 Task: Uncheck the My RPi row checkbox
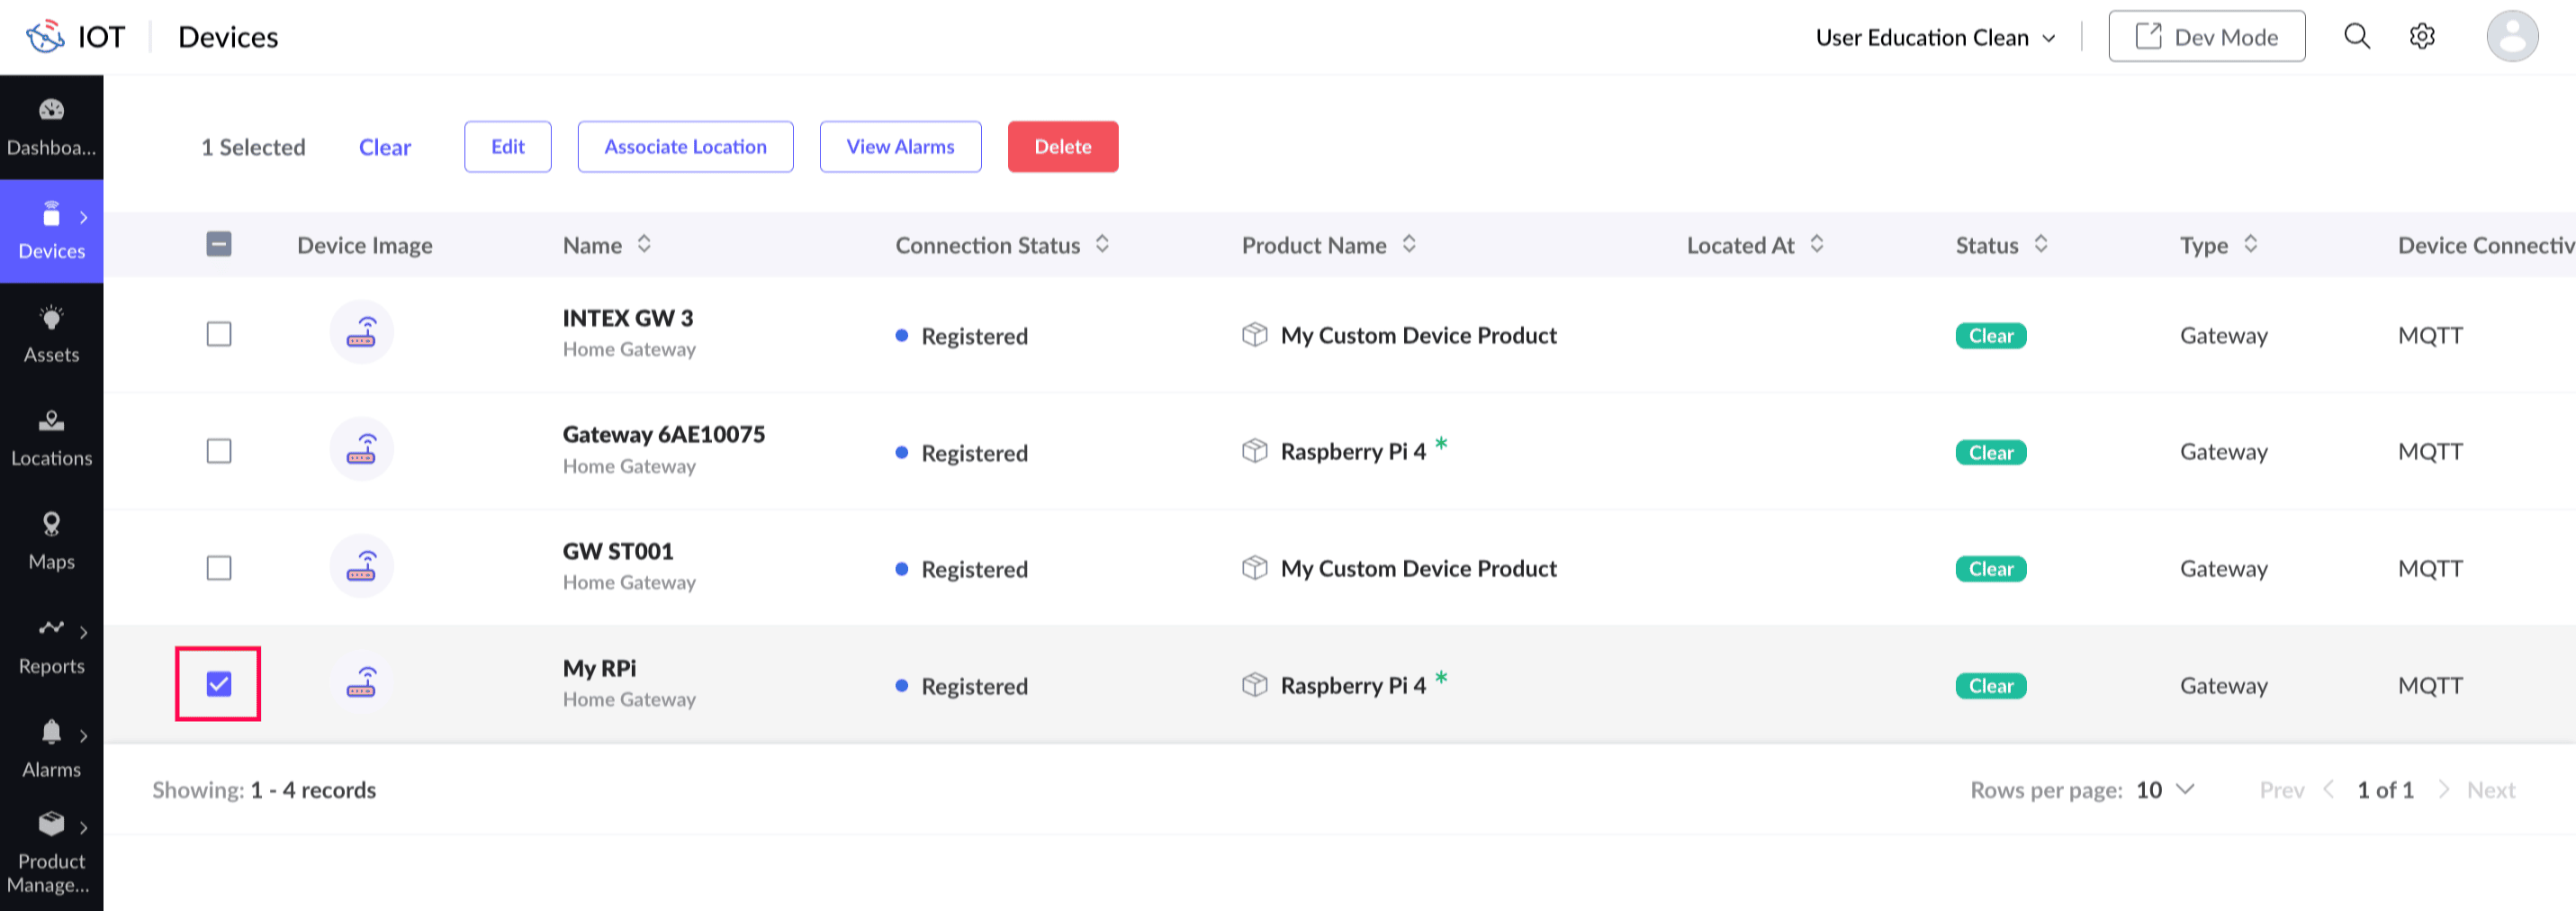[219, 684]
